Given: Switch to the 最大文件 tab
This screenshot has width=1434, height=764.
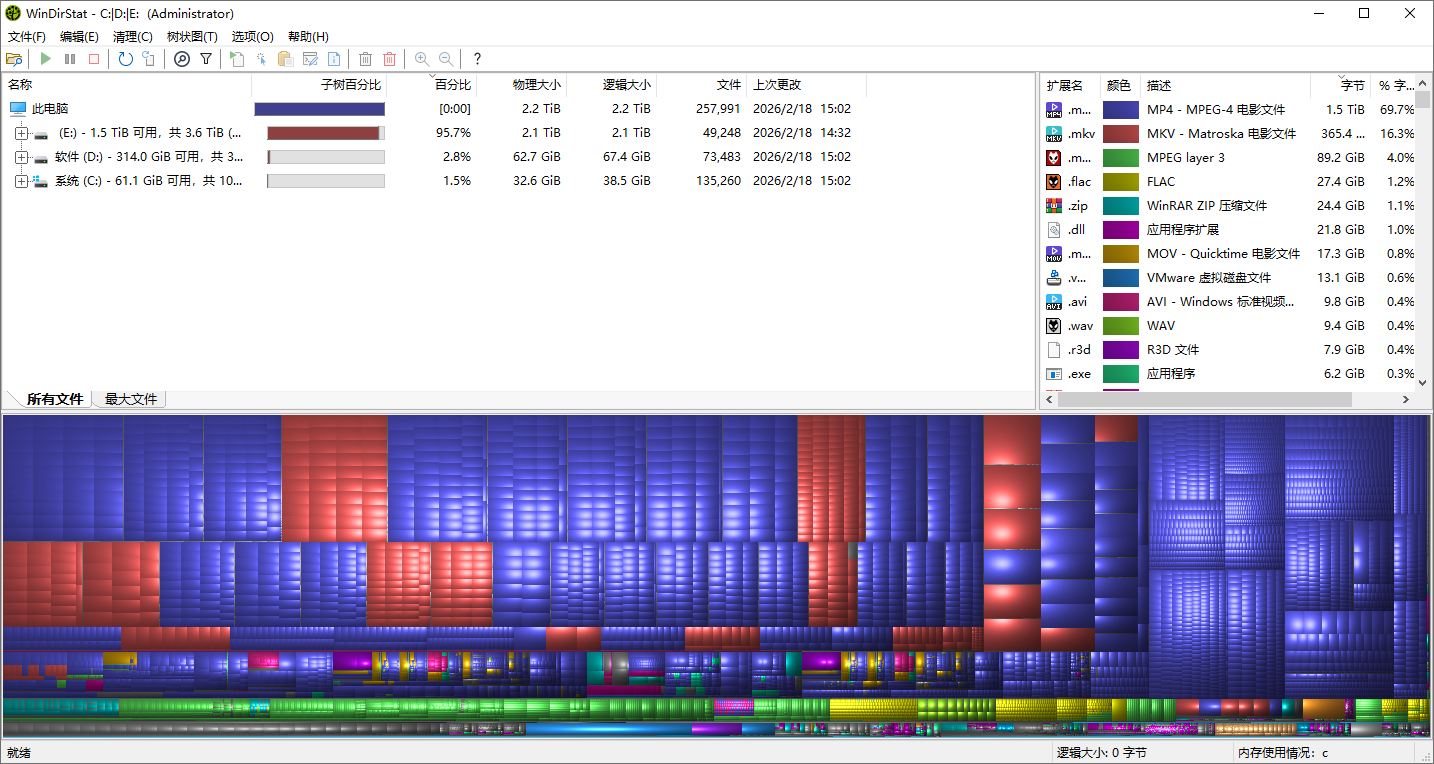Looking at the screenshot, I should [x=131, y=399].
